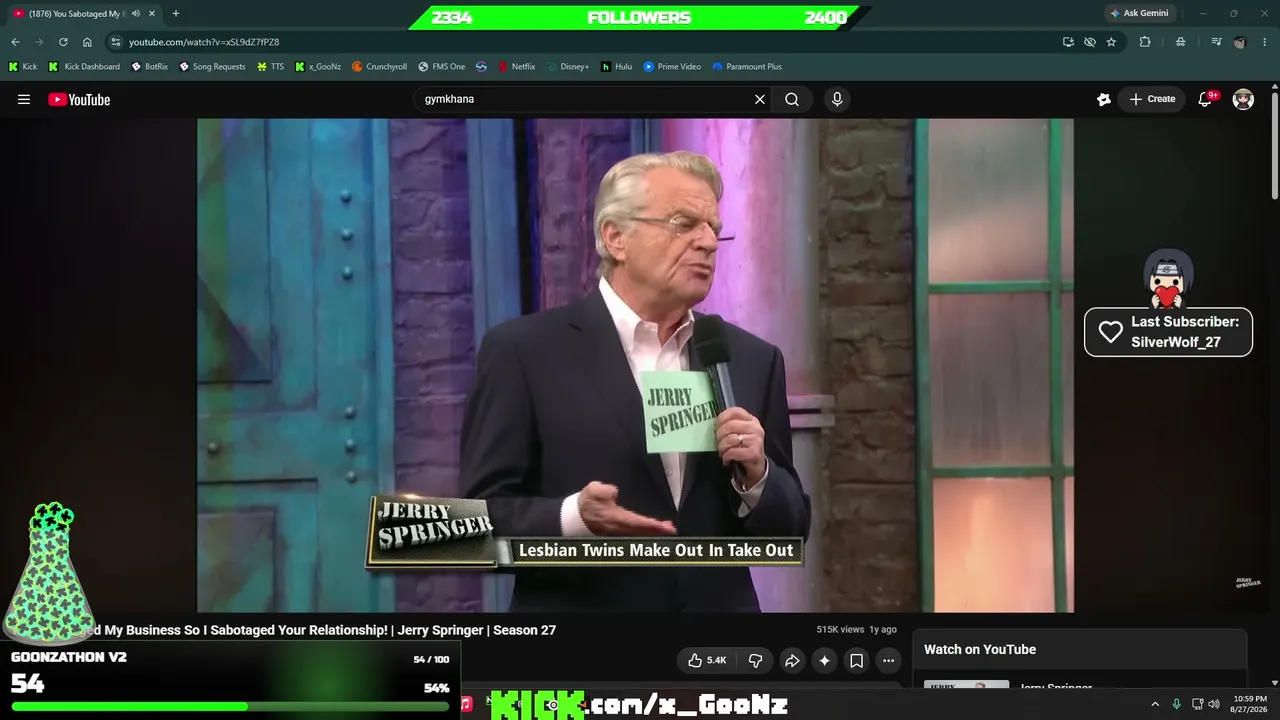Like the Jerry Springer video
The image size is (1280, 720).
pyautogui.click(x=707, y=660)
